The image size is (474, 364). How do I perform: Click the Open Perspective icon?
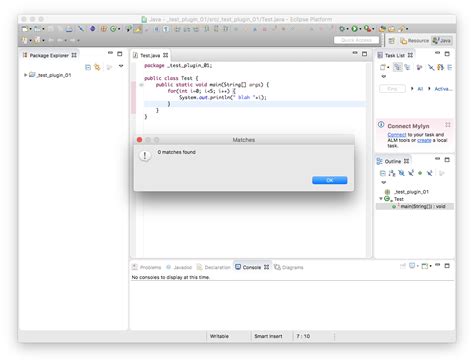coord(392,41)
